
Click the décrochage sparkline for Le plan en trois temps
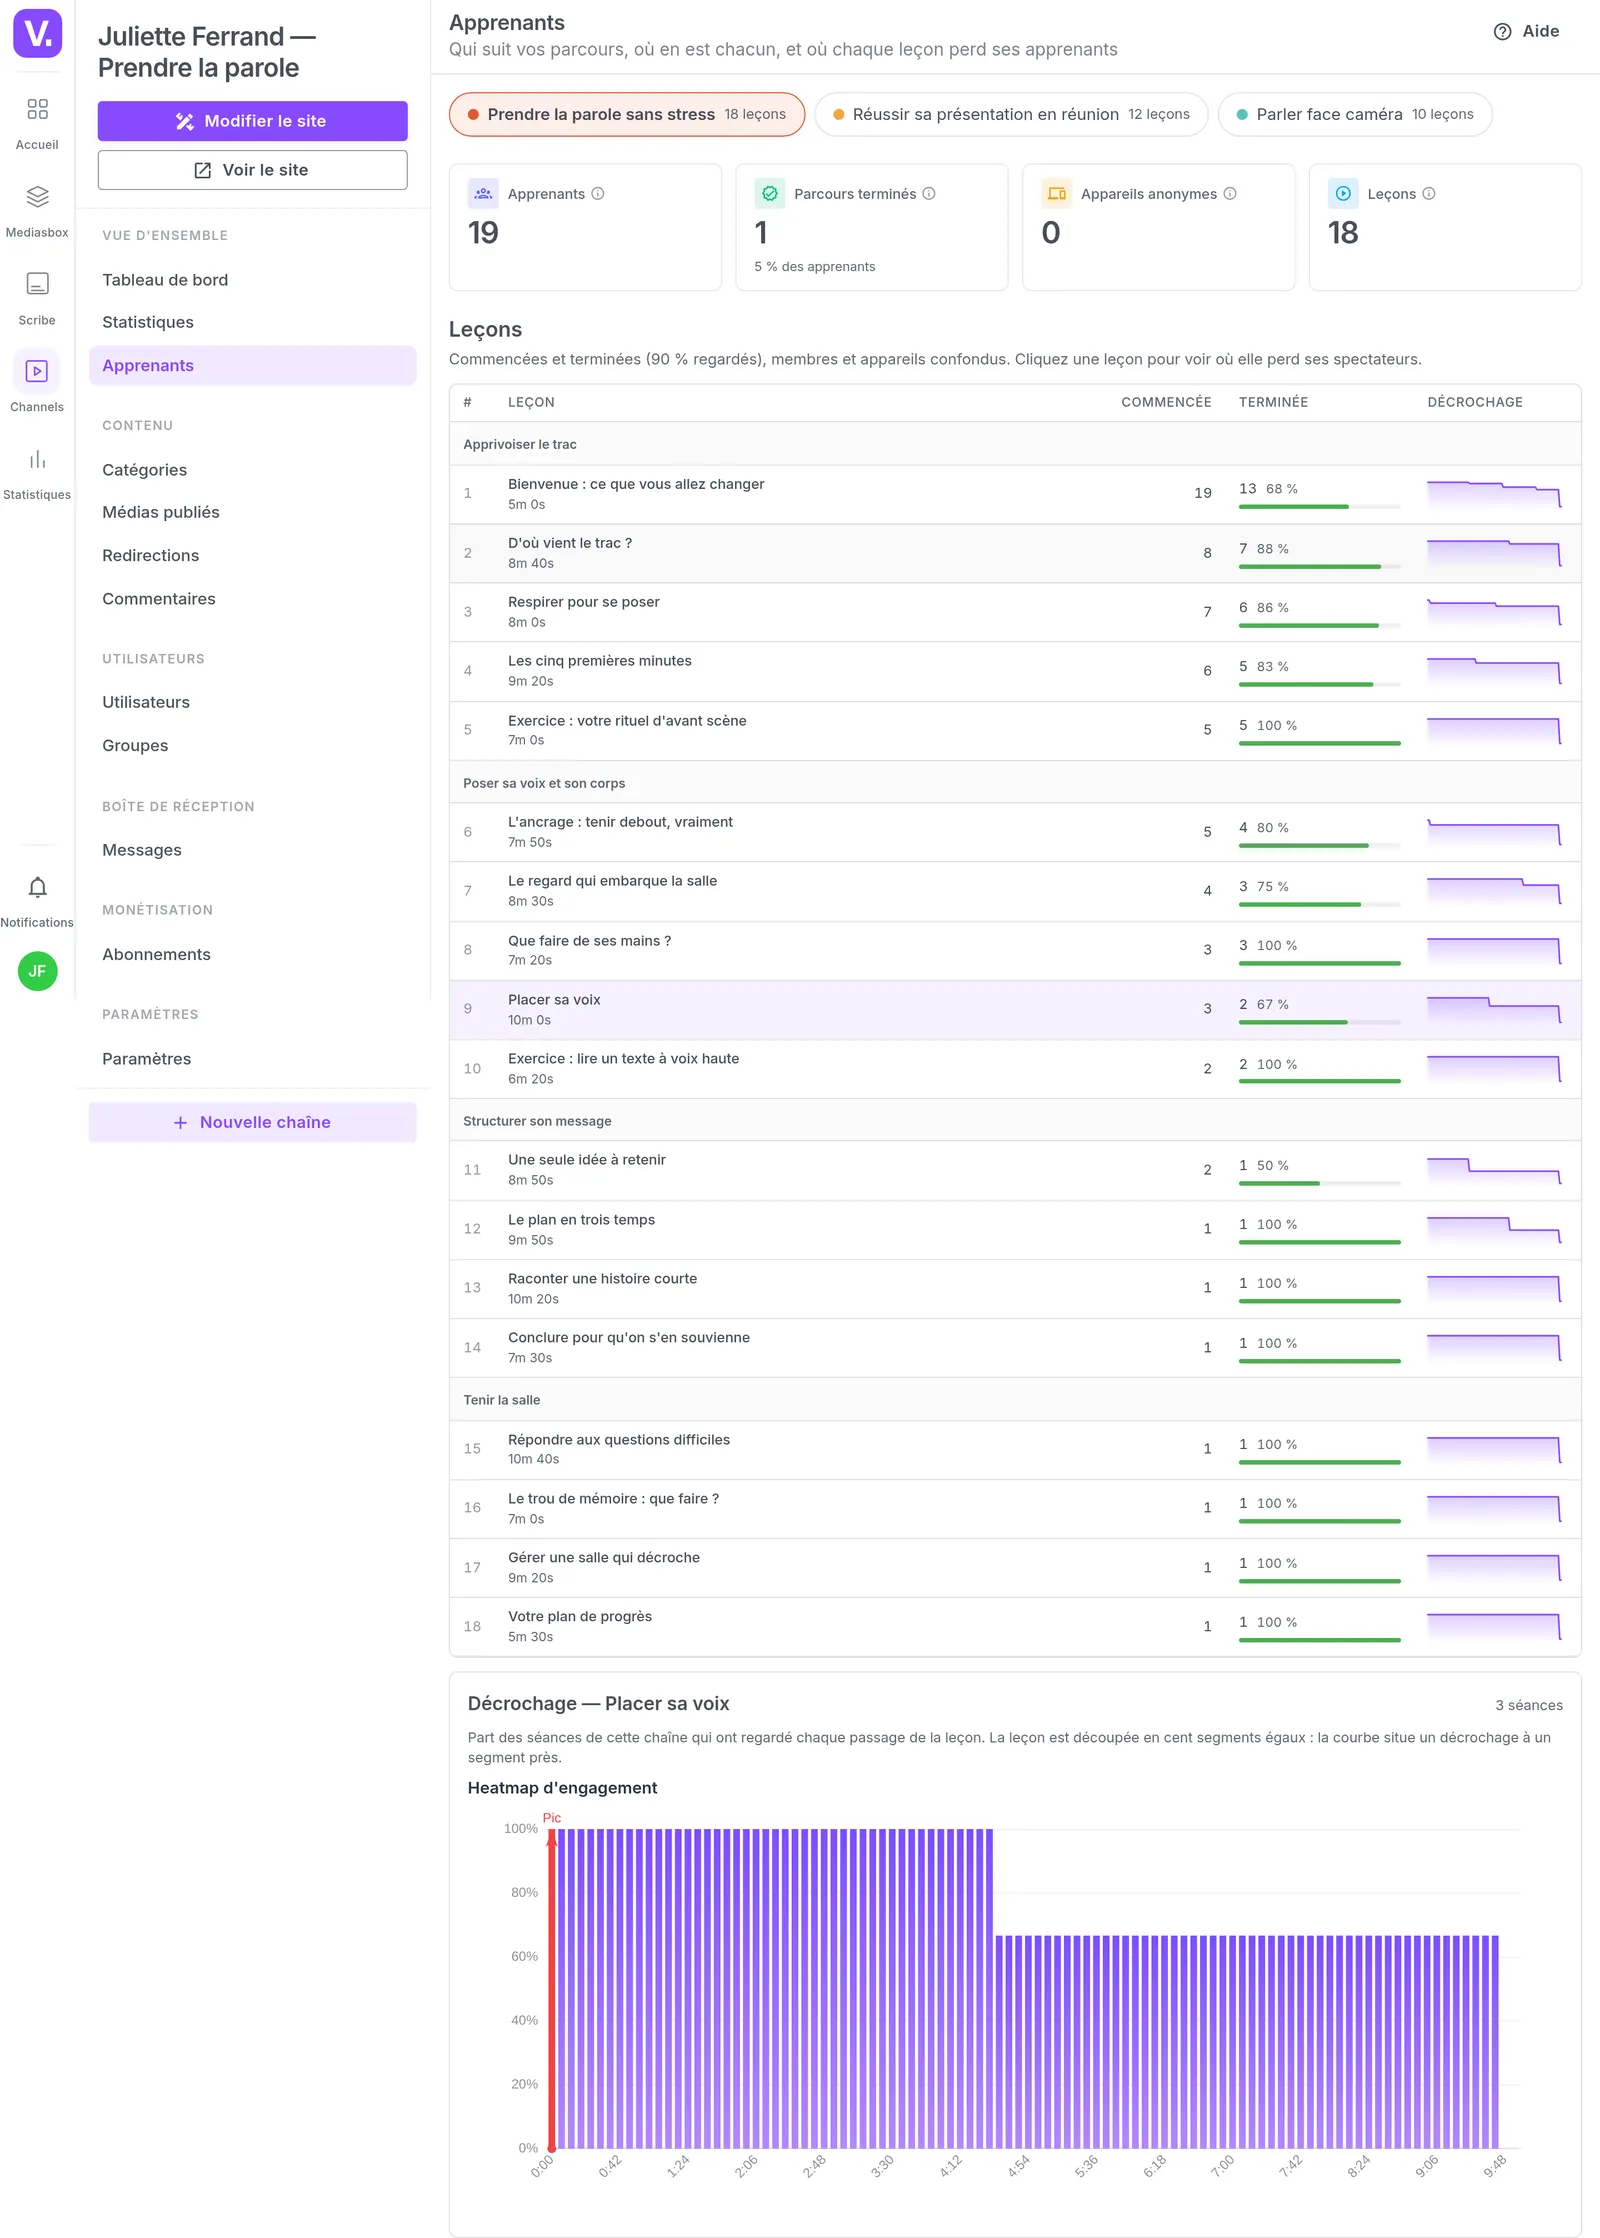(x=1494, y=1230)
